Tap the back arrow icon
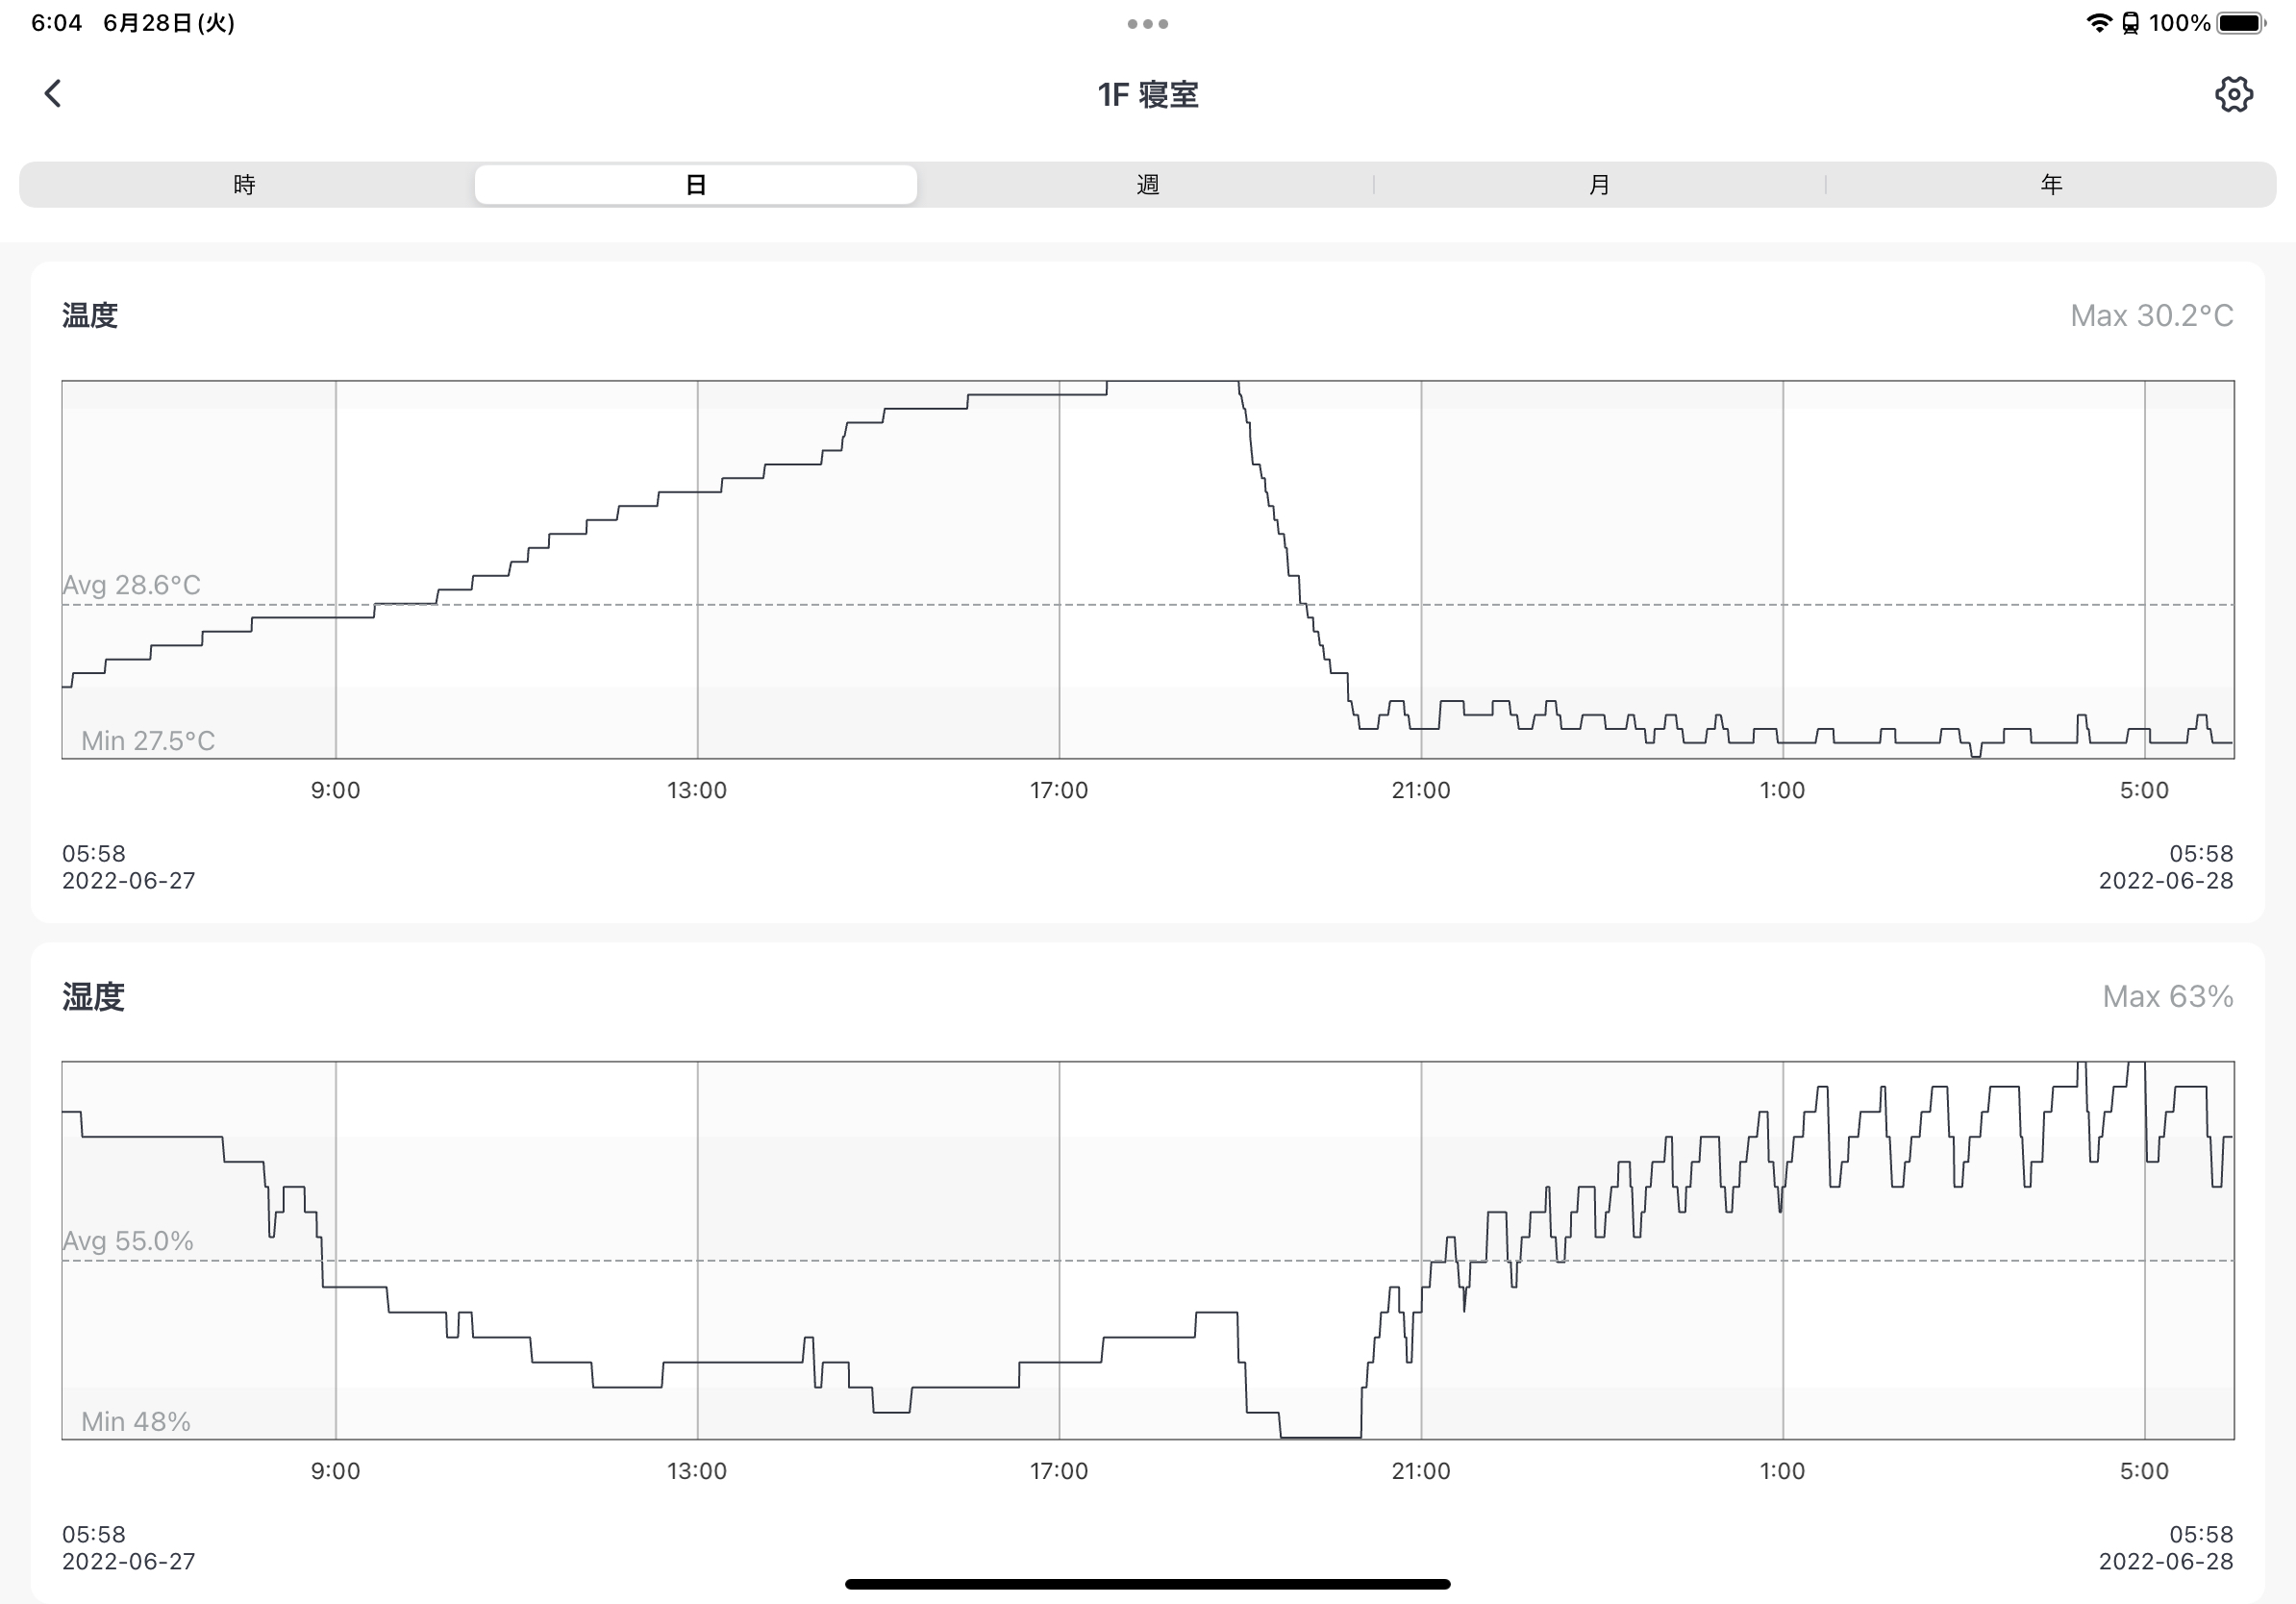 point(53,94)
